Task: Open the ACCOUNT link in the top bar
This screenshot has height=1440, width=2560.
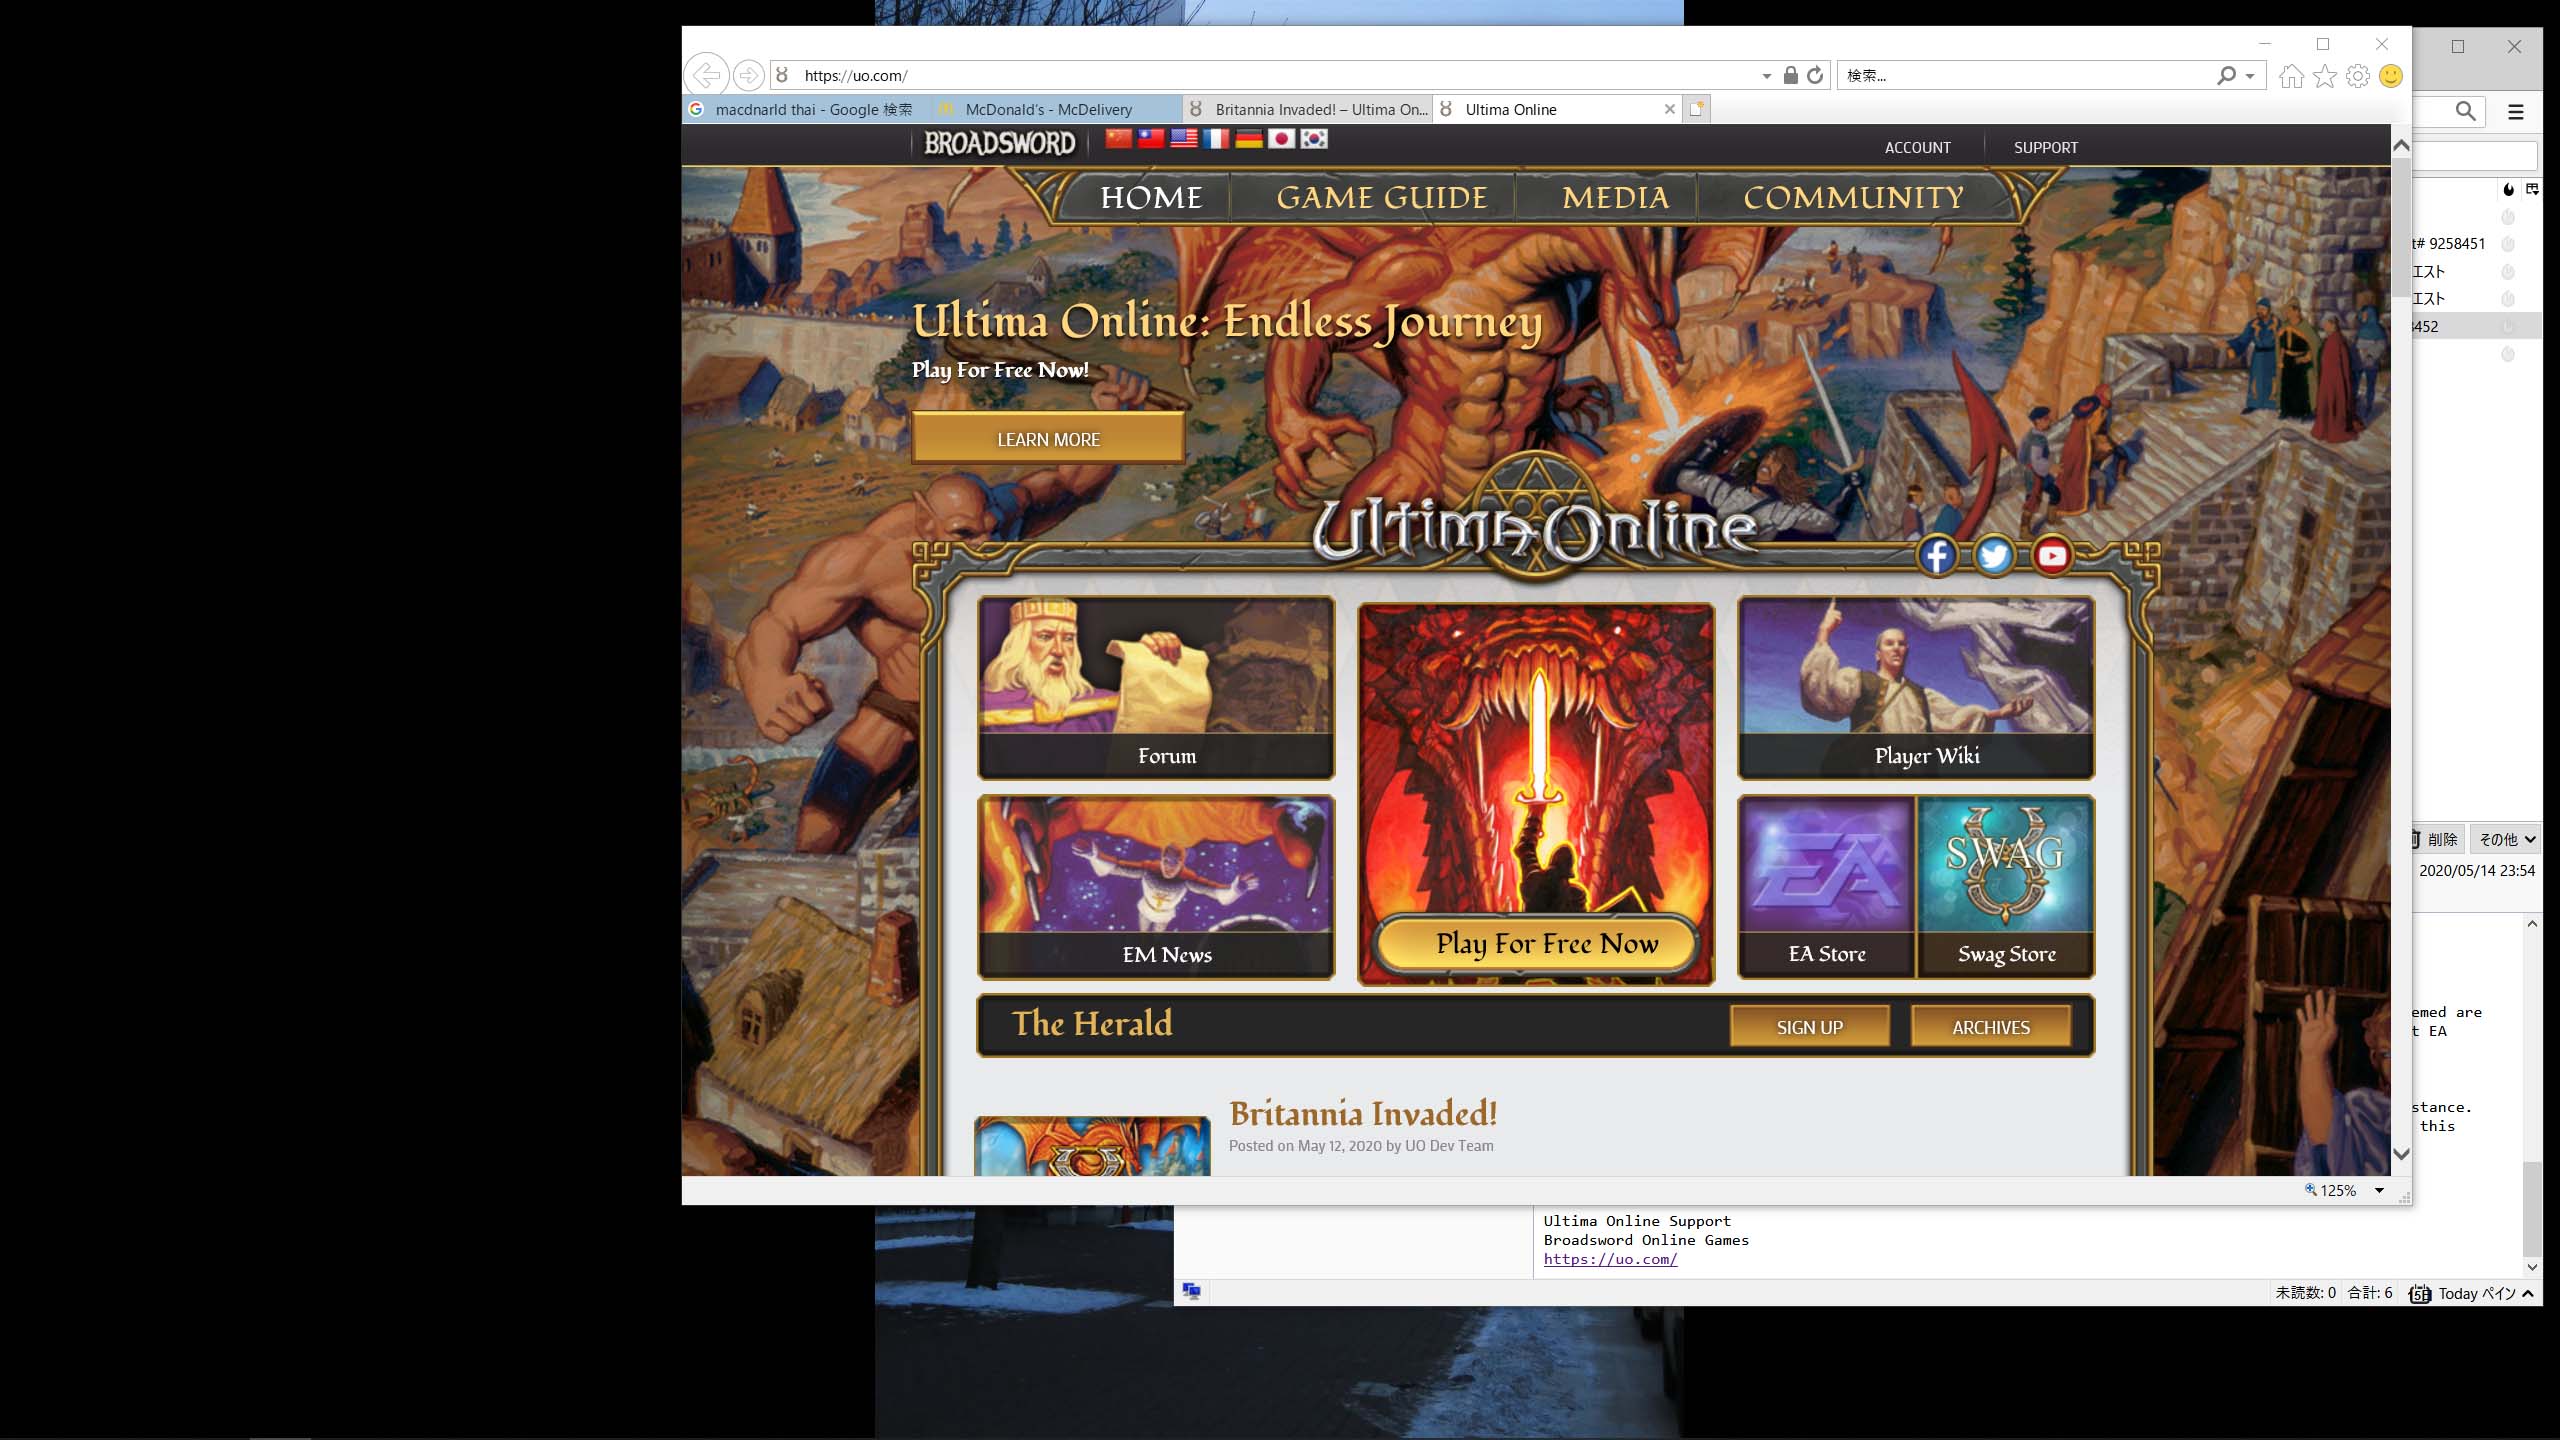Action: pyautogui.click(x=1917, y=147)
